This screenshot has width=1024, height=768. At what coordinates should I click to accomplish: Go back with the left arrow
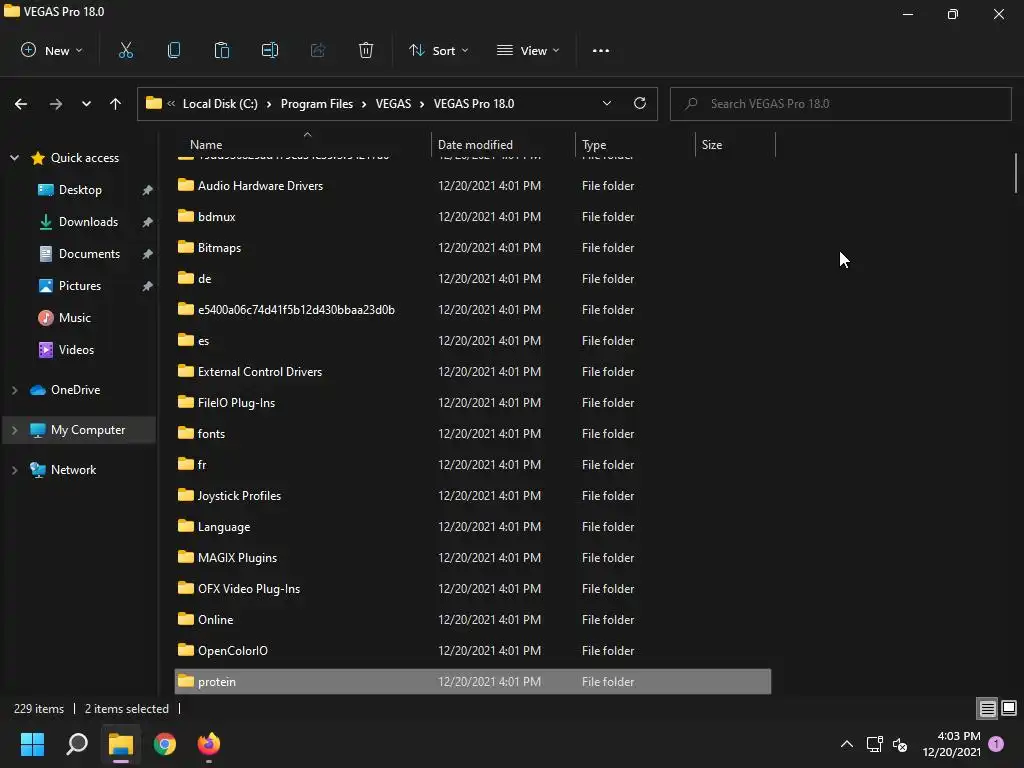(21, 104)
